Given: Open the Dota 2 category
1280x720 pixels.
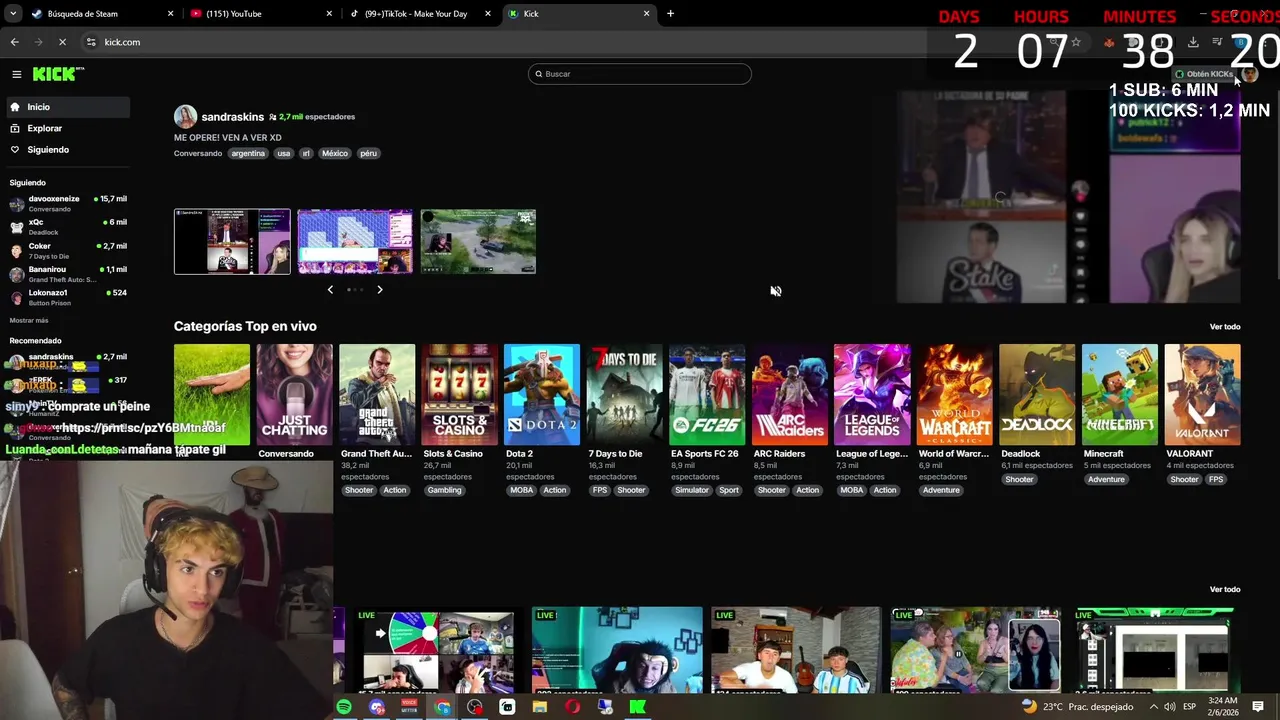Looking at the screenshot, I should click(542, 395).
